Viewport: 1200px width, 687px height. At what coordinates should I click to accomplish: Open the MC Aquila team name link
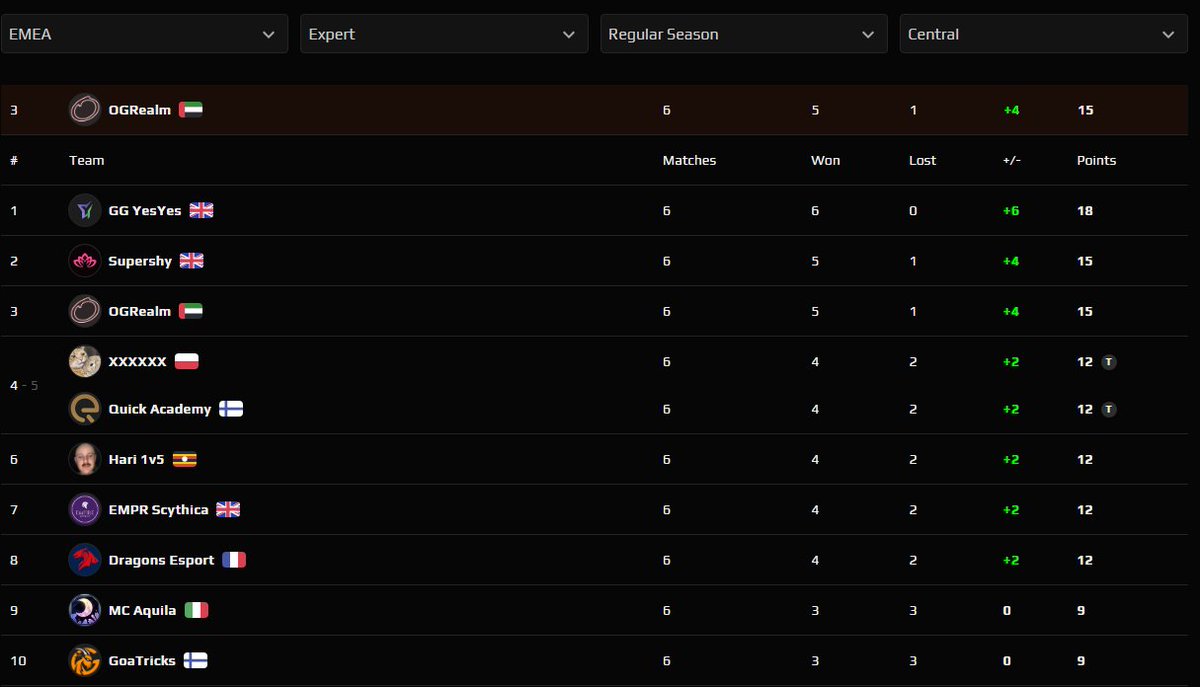click(142, 610)
